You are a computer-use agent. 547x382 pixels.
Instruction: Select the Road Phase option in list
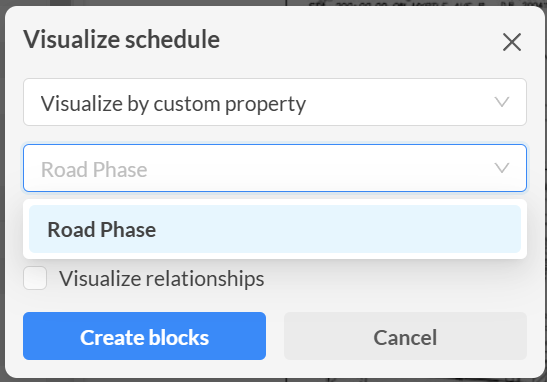coord(275,229)
